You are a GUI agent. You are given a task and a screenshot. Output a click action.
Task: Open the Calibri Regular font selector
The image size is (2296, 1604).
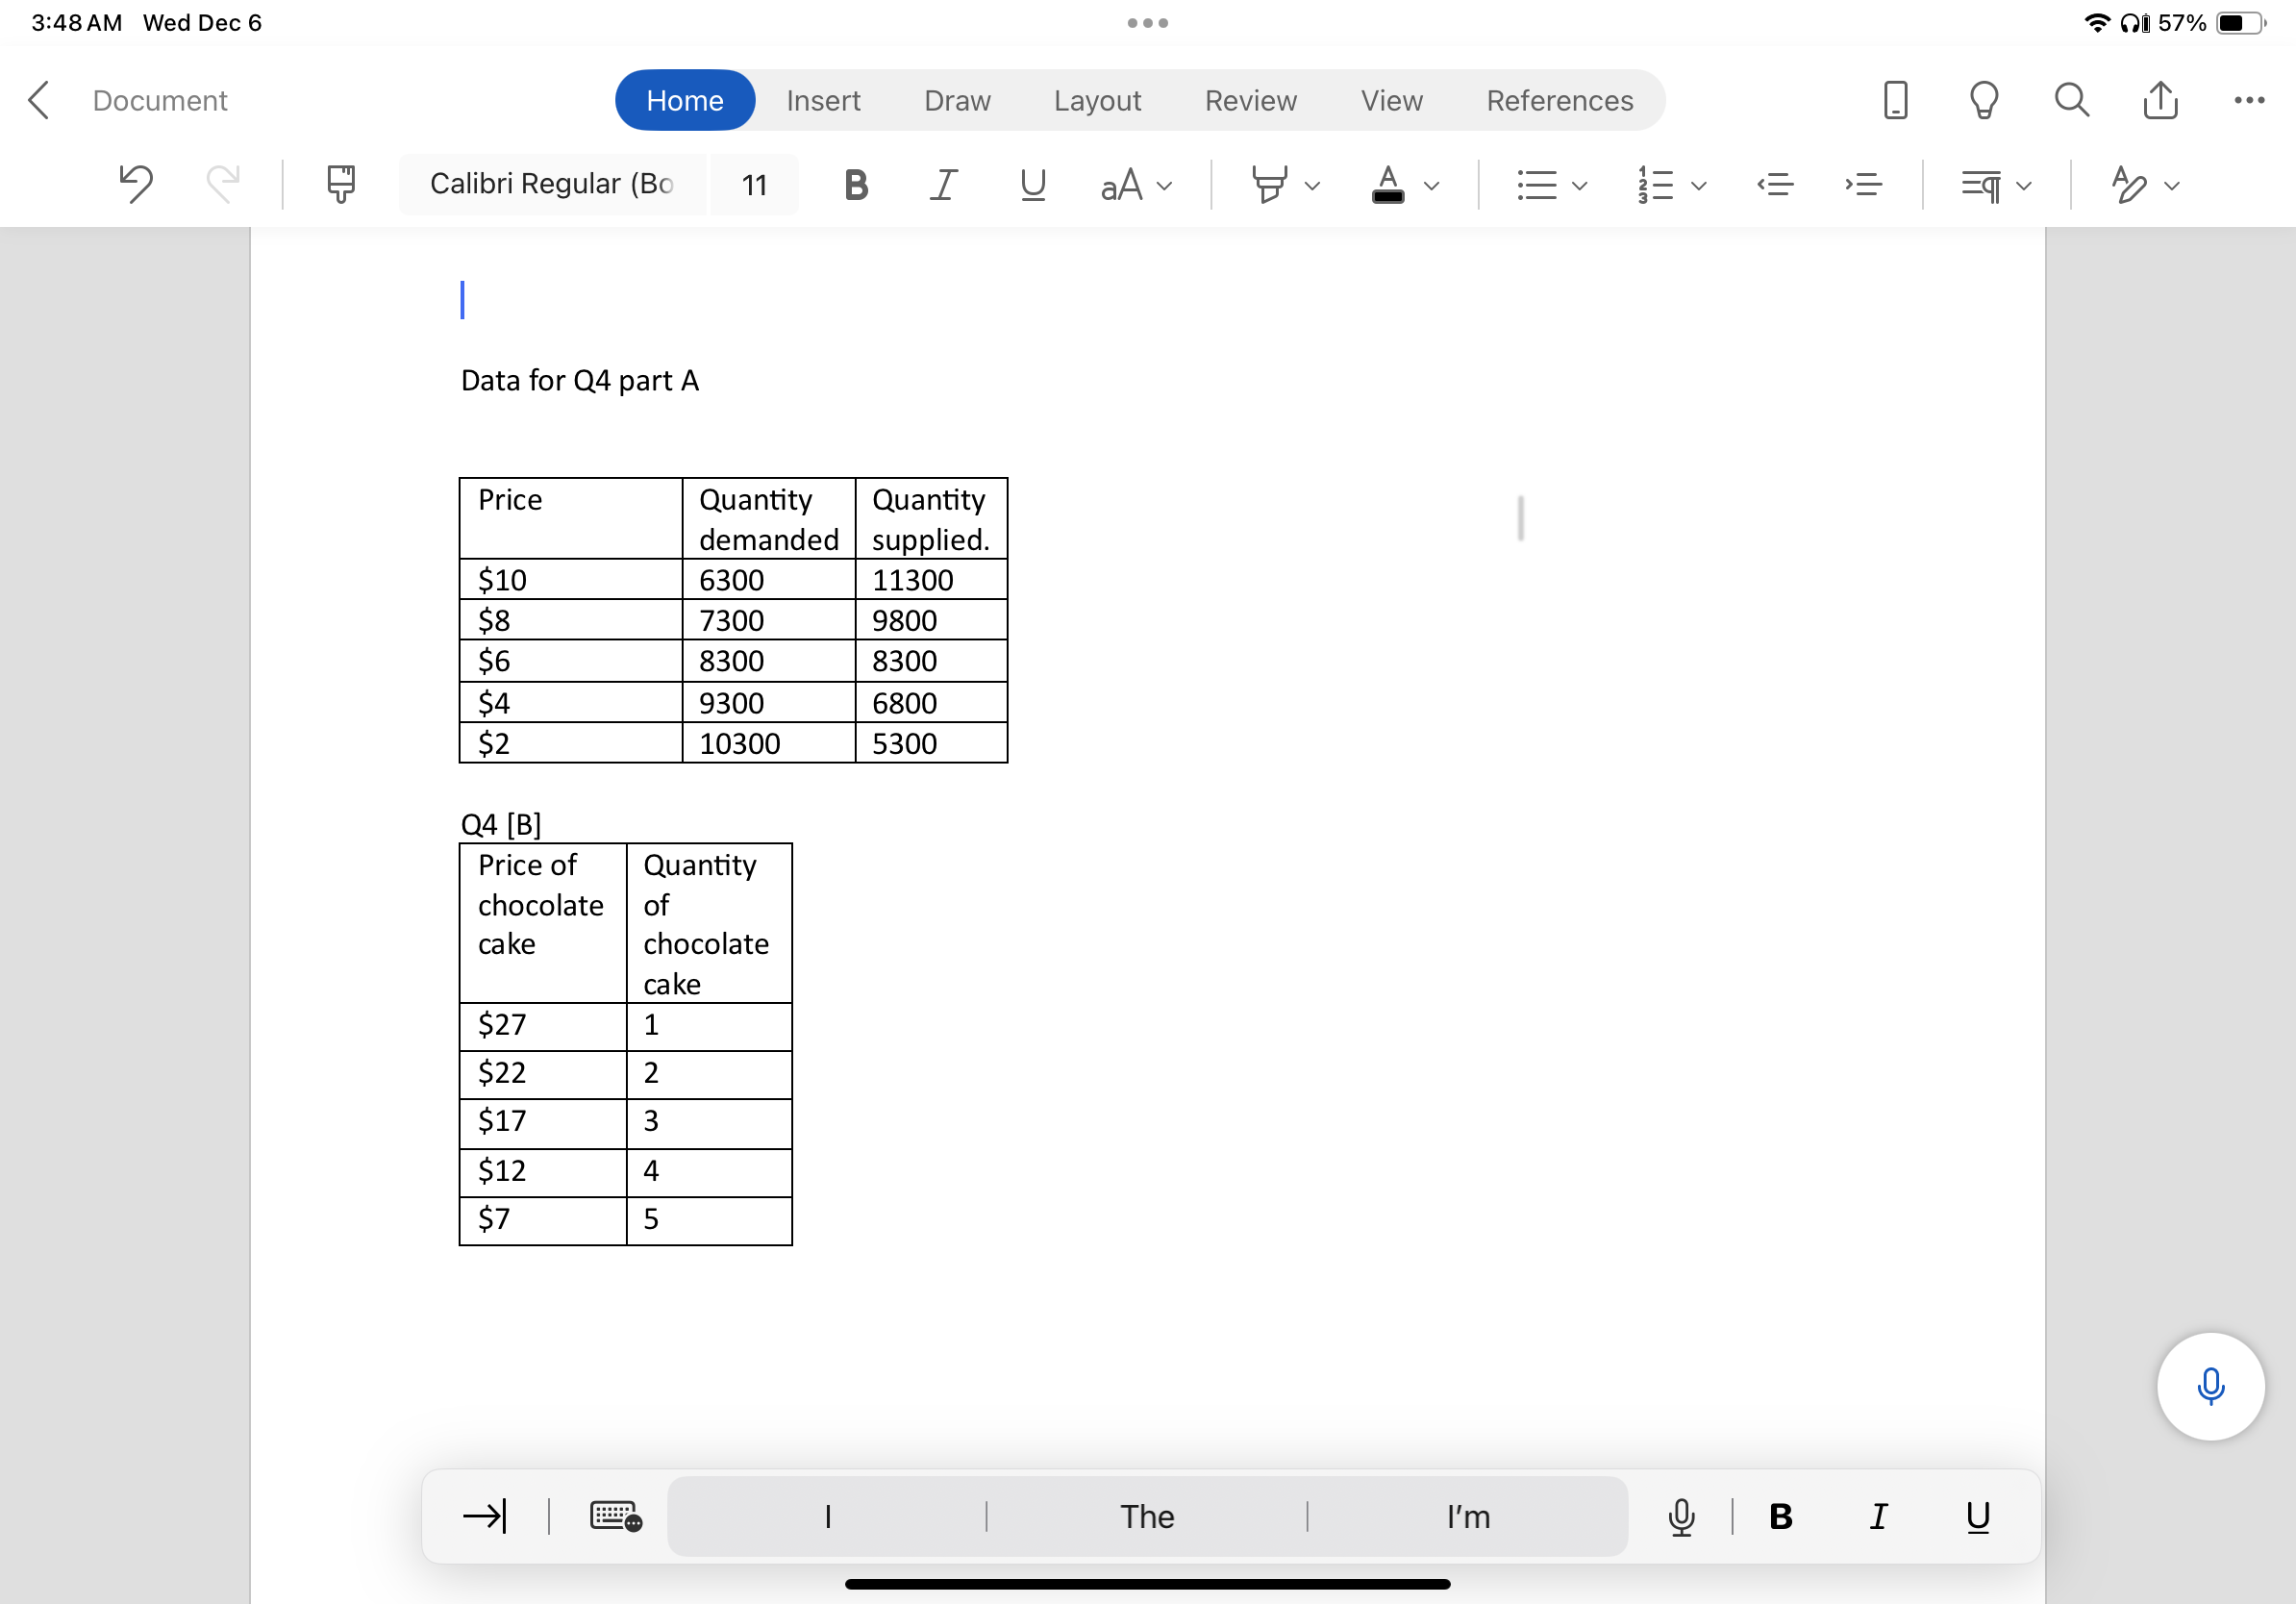[x=552, y=184]
